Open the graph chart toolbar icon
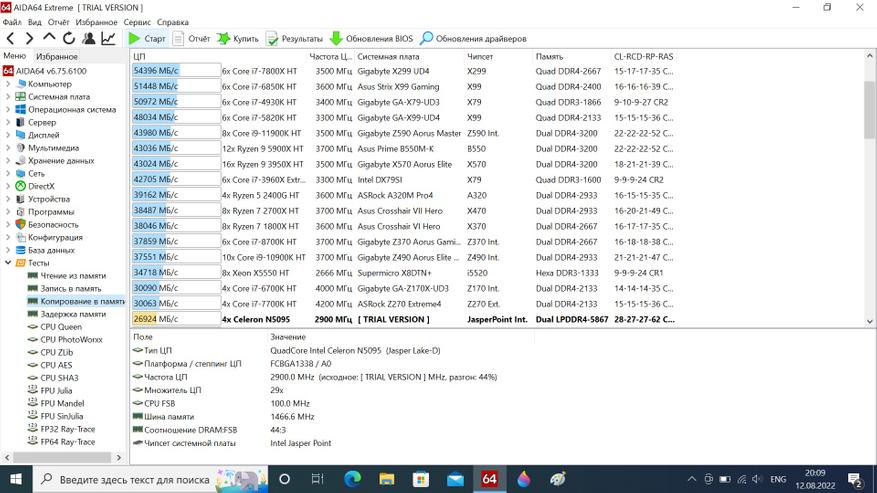This screenshot has height=493, width=877. coord(108,39)
